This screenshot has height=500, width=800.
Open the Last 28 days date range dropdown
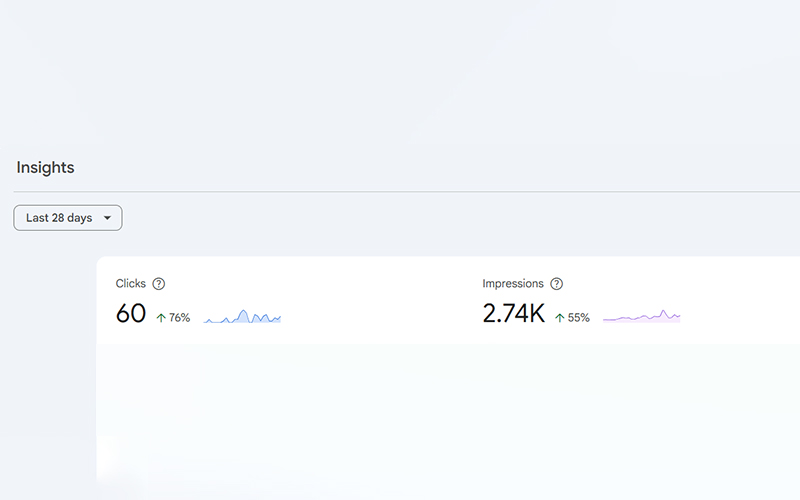68,218
